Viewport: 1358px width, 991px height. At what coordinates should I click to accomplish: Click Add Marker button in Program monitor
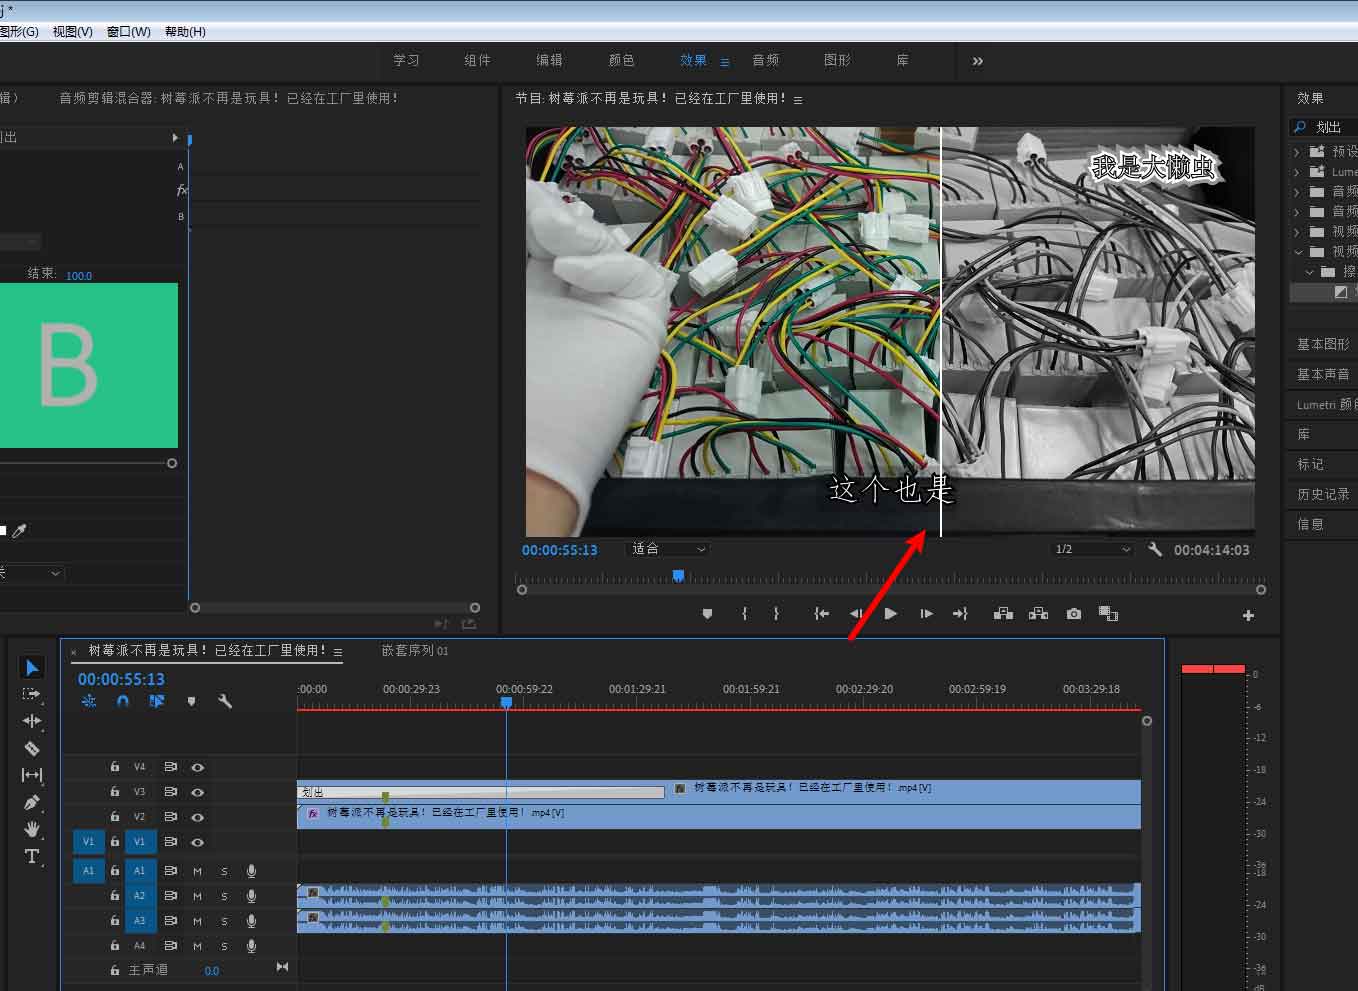(x=707, y=614)
